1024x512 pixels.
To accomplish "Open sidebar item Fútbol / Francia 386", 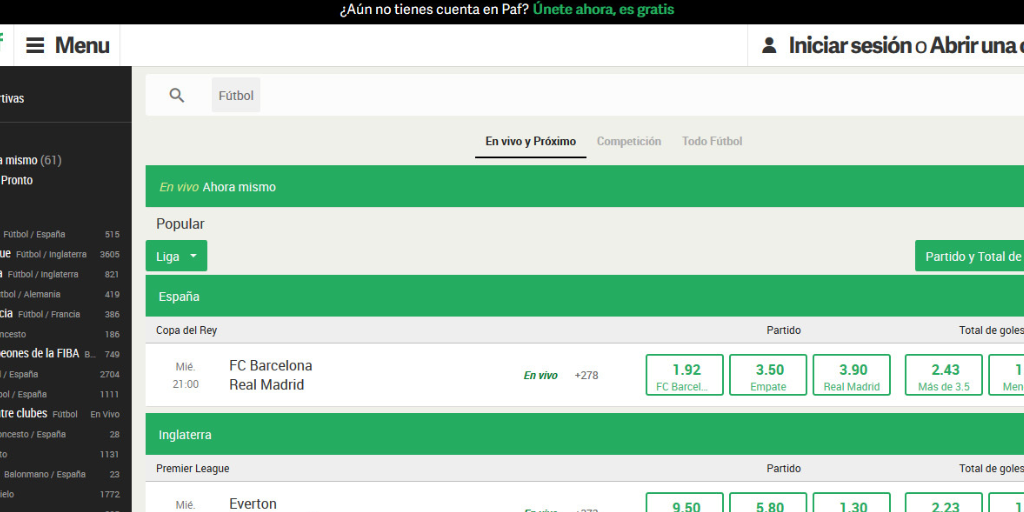I will pyautogui.click(x=60, y=314).
